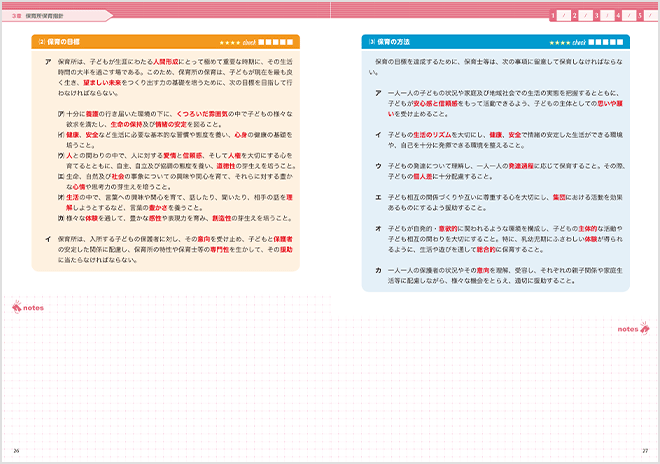Click the red keyword 道徳性
660x464 pixels.
point(226,166)
